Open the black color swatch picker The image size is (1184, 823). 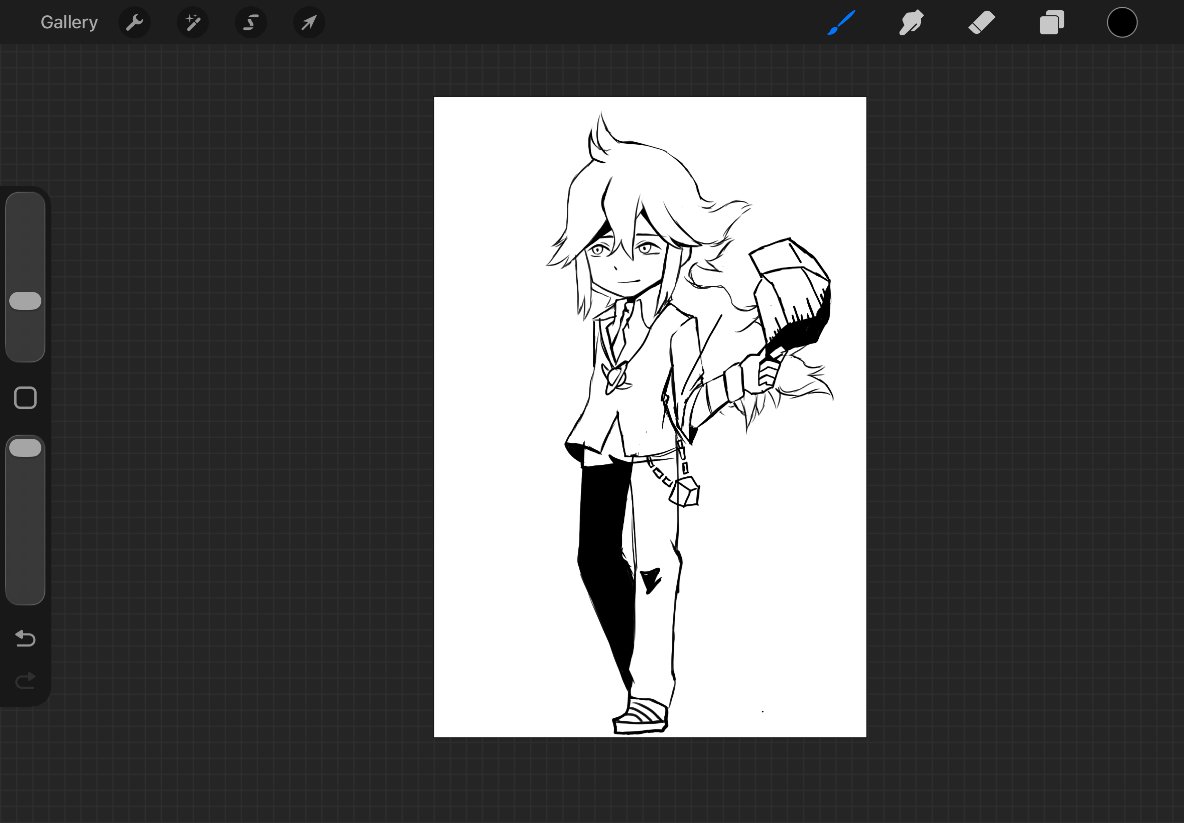[x=1122, y=23]
